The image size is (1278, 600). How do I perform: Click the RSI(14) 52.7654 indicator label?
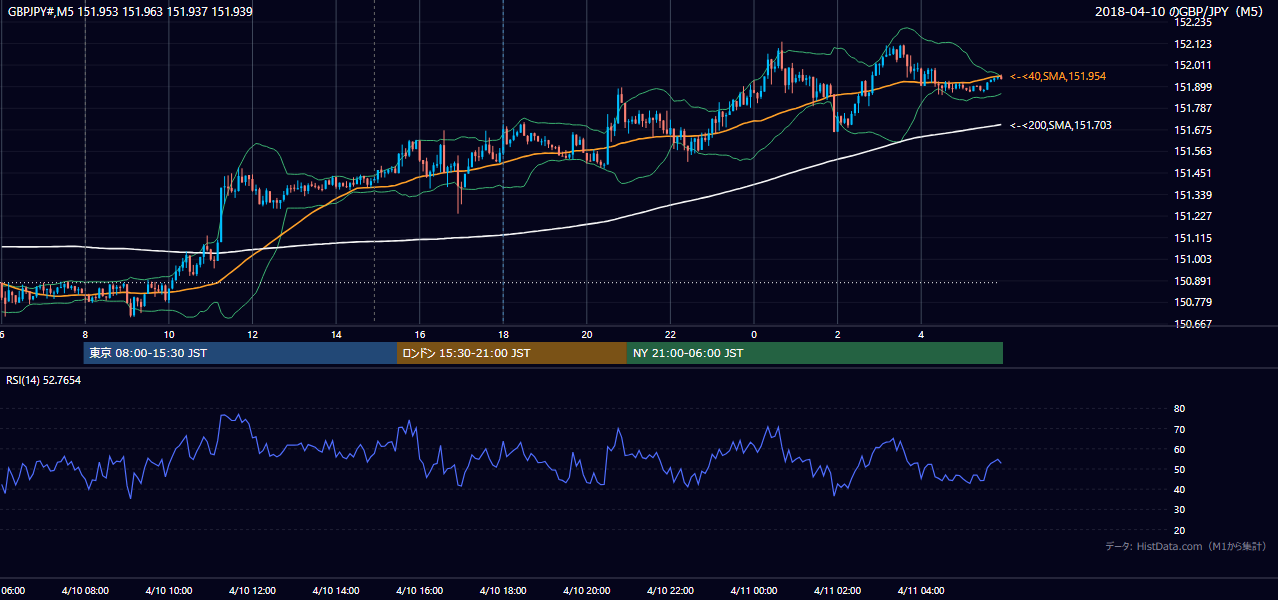(44, 380)
